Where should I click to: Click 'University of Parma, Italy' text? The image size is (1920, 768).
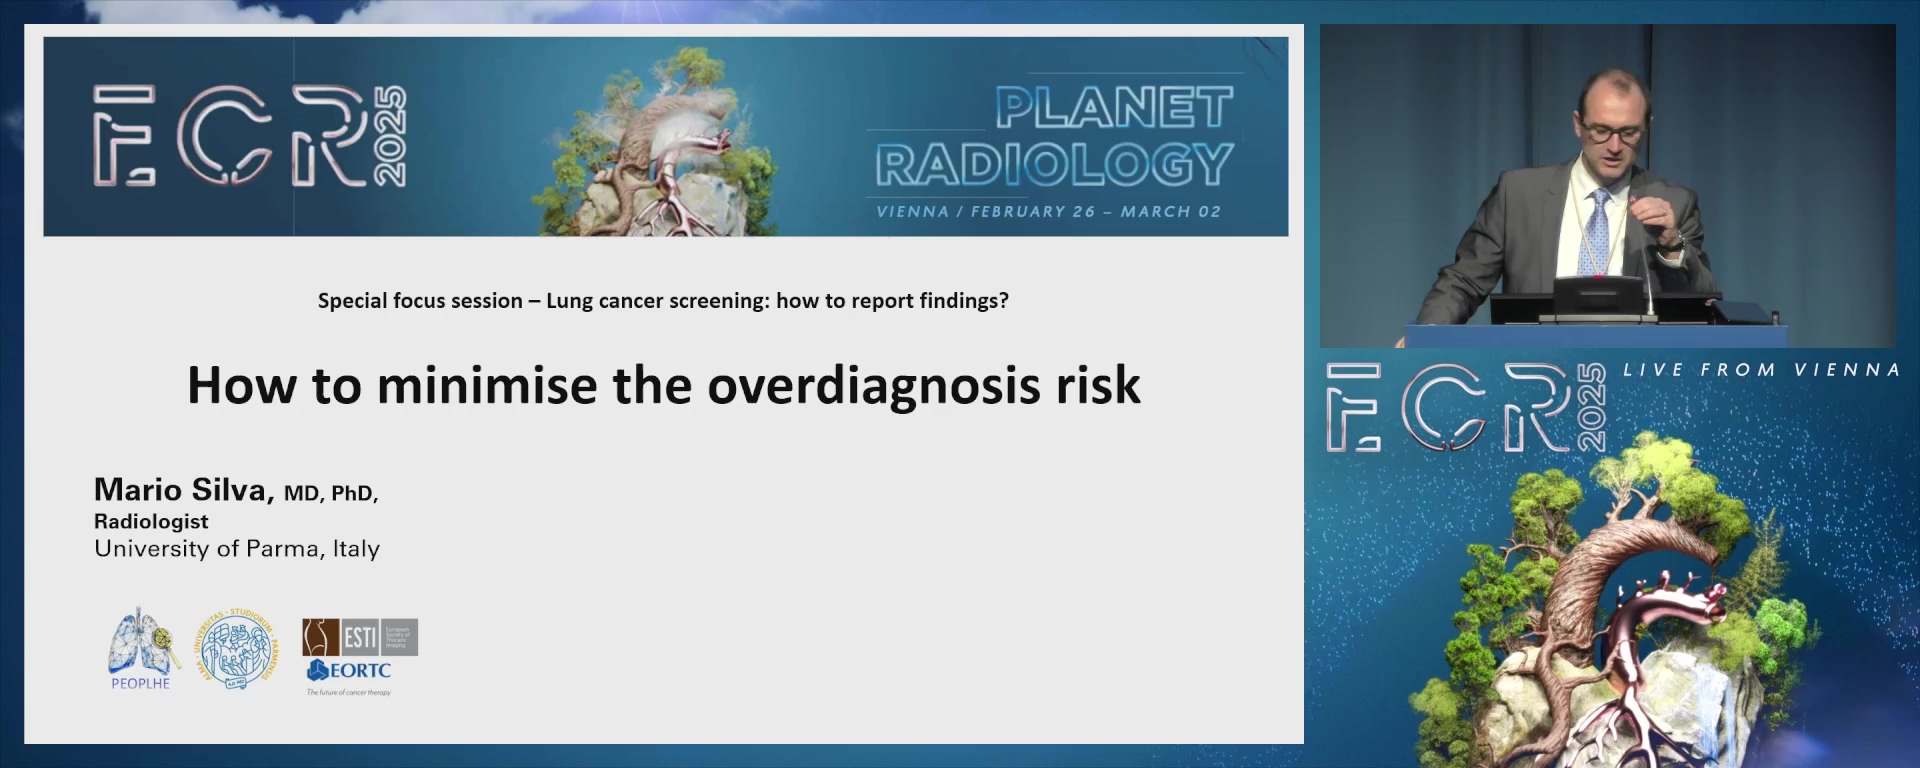(x=237, y=549)
